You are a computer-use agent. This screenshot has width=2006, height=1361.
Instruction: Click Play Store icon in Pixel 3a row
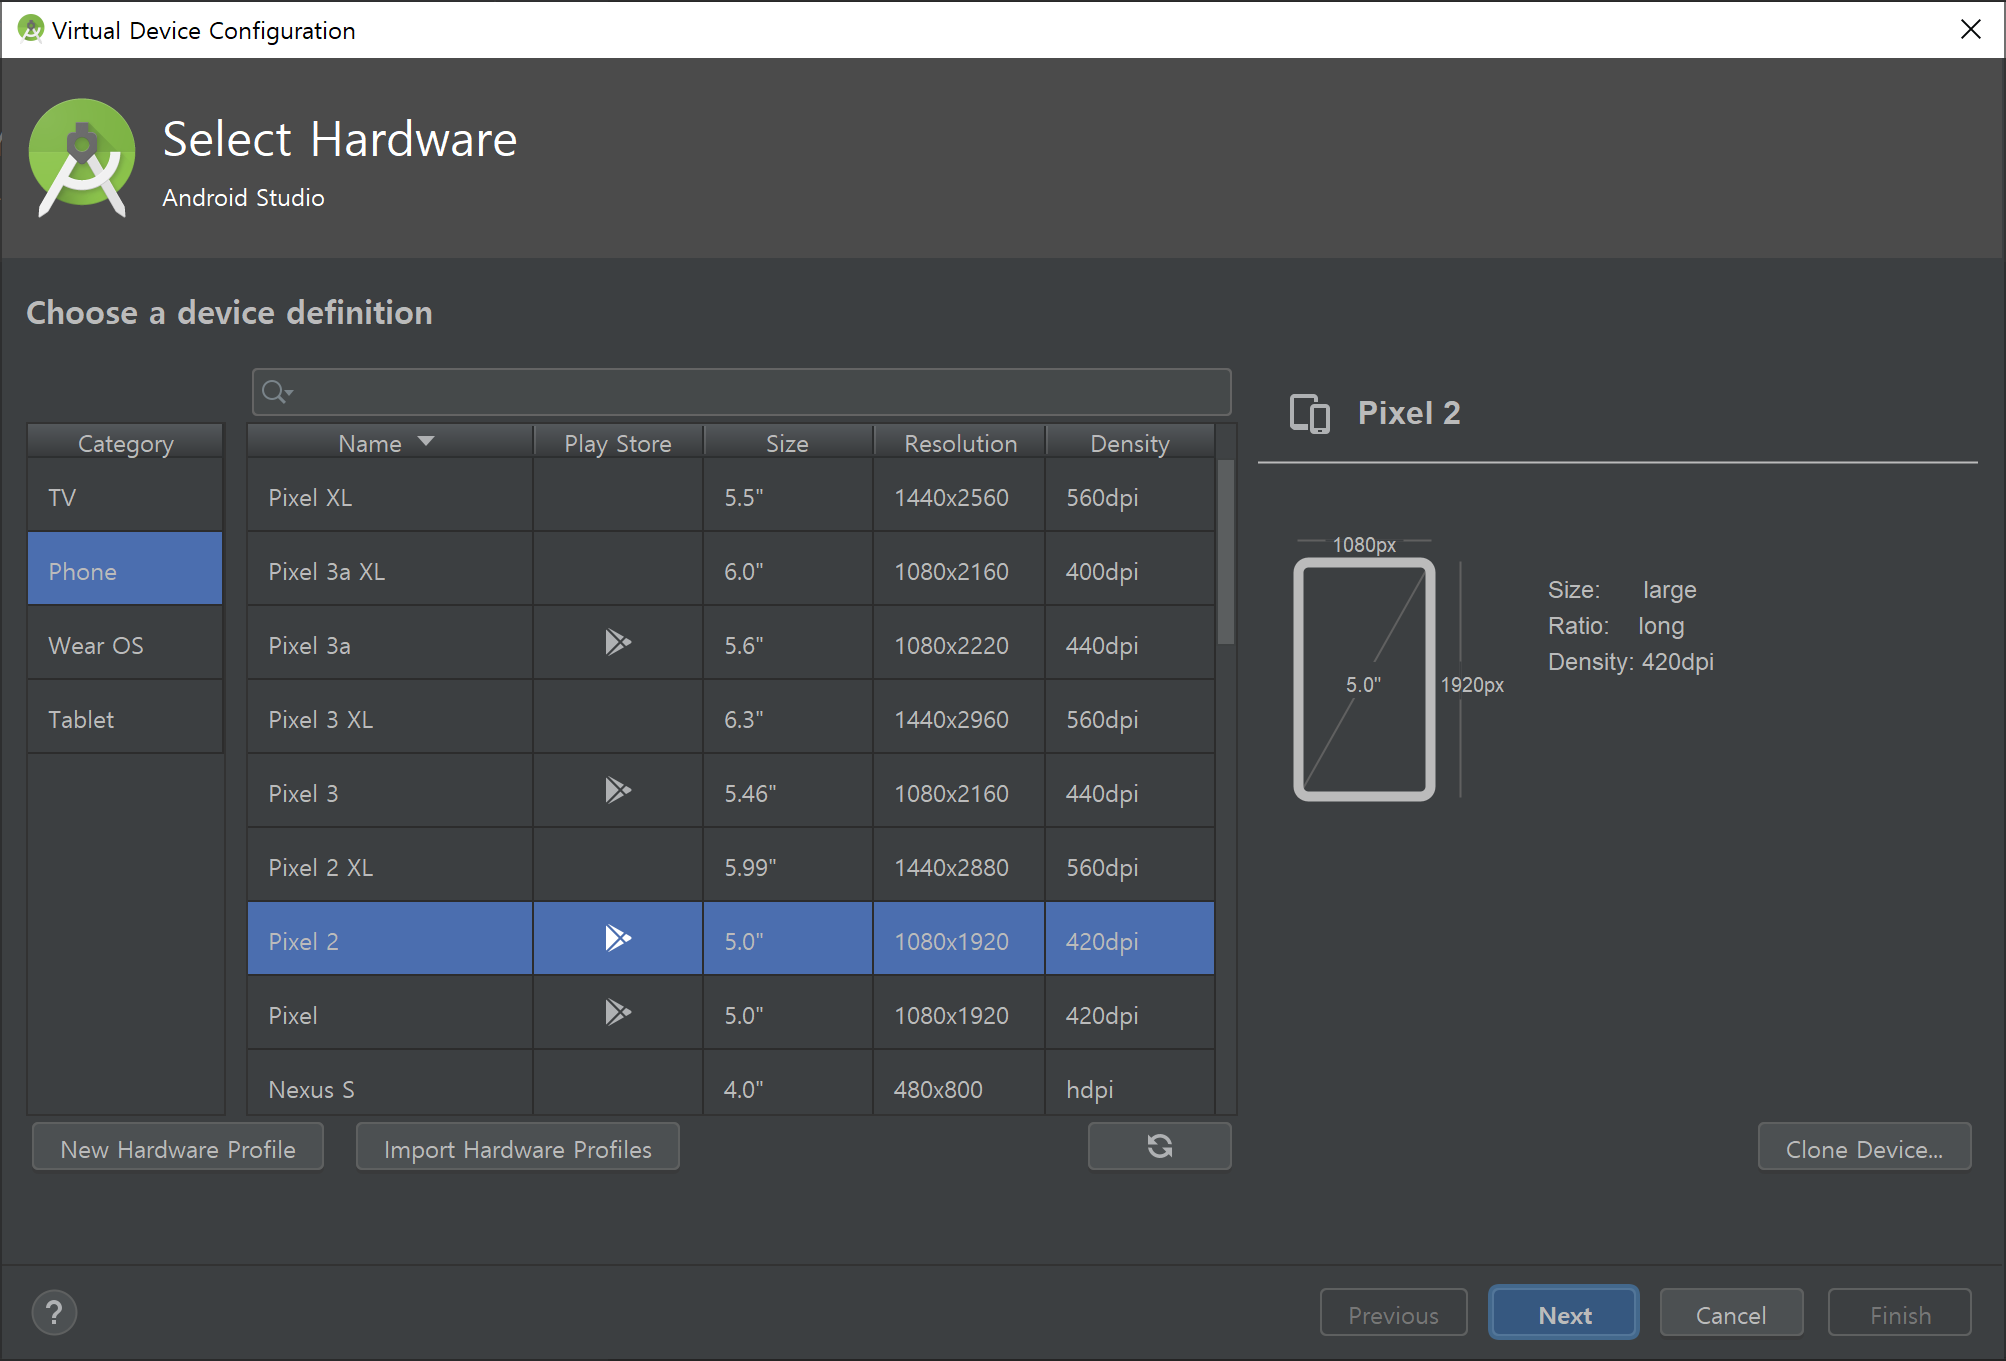pos(618,642)
